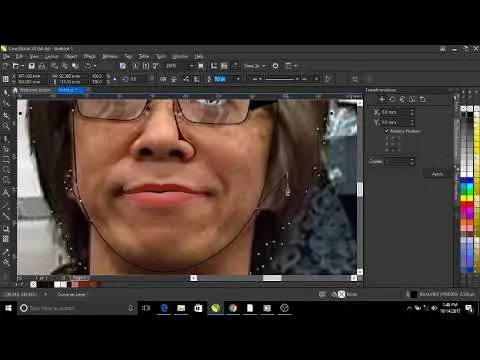This screenshot has width=480, height=360.
Task: Switch docker to Skew mode
Action: [423, 99]
